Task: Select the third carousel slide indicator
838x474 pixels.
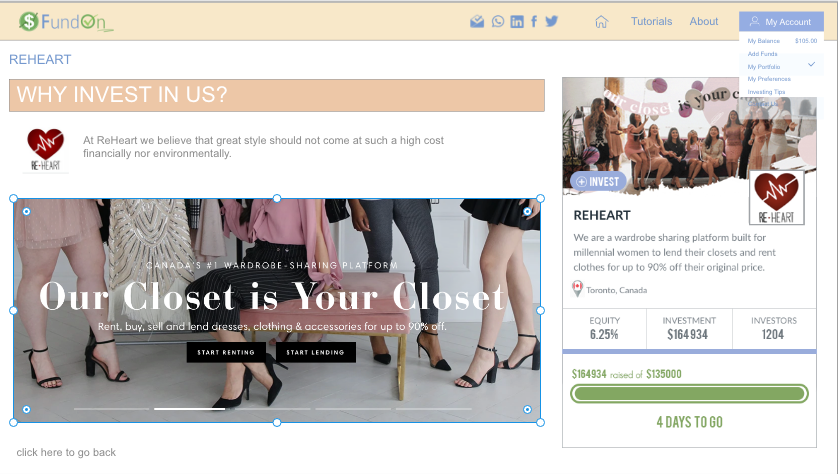Action: coord(273,409)
